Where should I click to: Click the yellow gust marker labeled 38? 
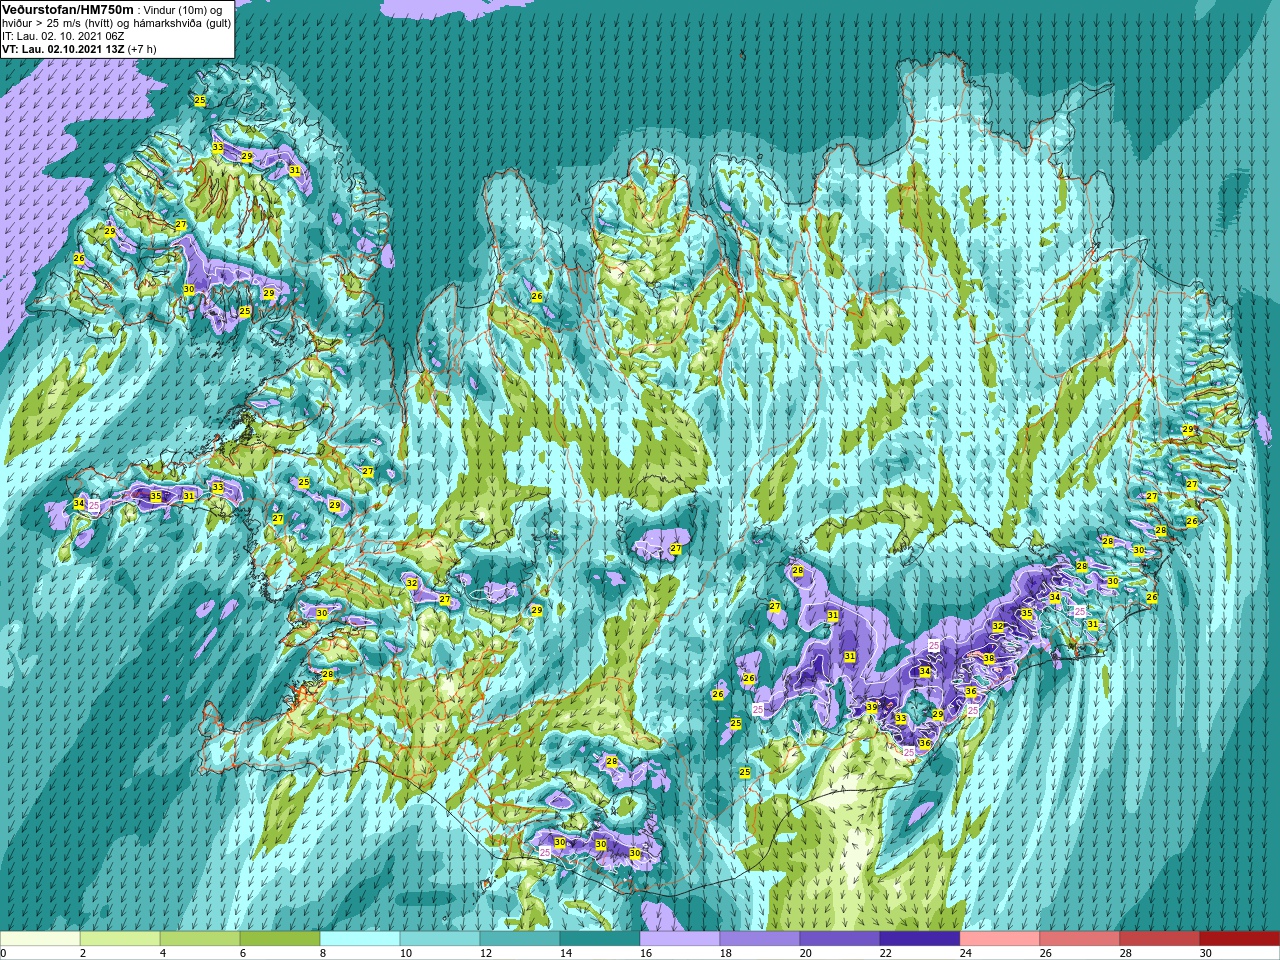click(x=988, y=658)
